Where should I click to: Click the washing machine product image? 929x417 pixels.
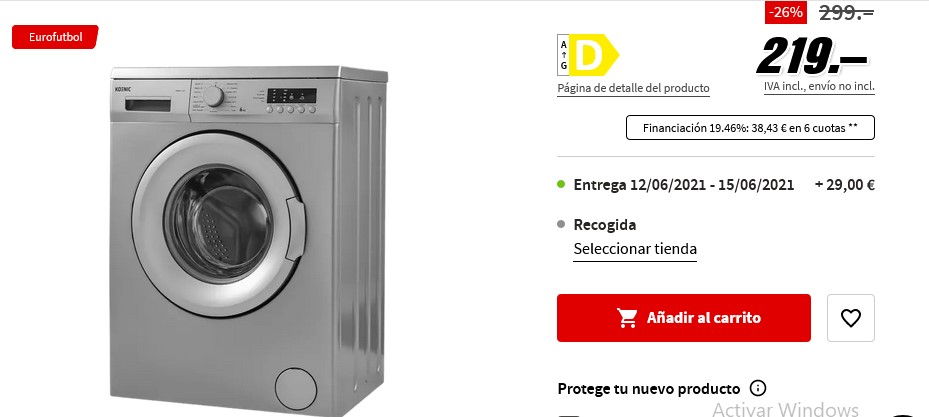pos(249,240)
